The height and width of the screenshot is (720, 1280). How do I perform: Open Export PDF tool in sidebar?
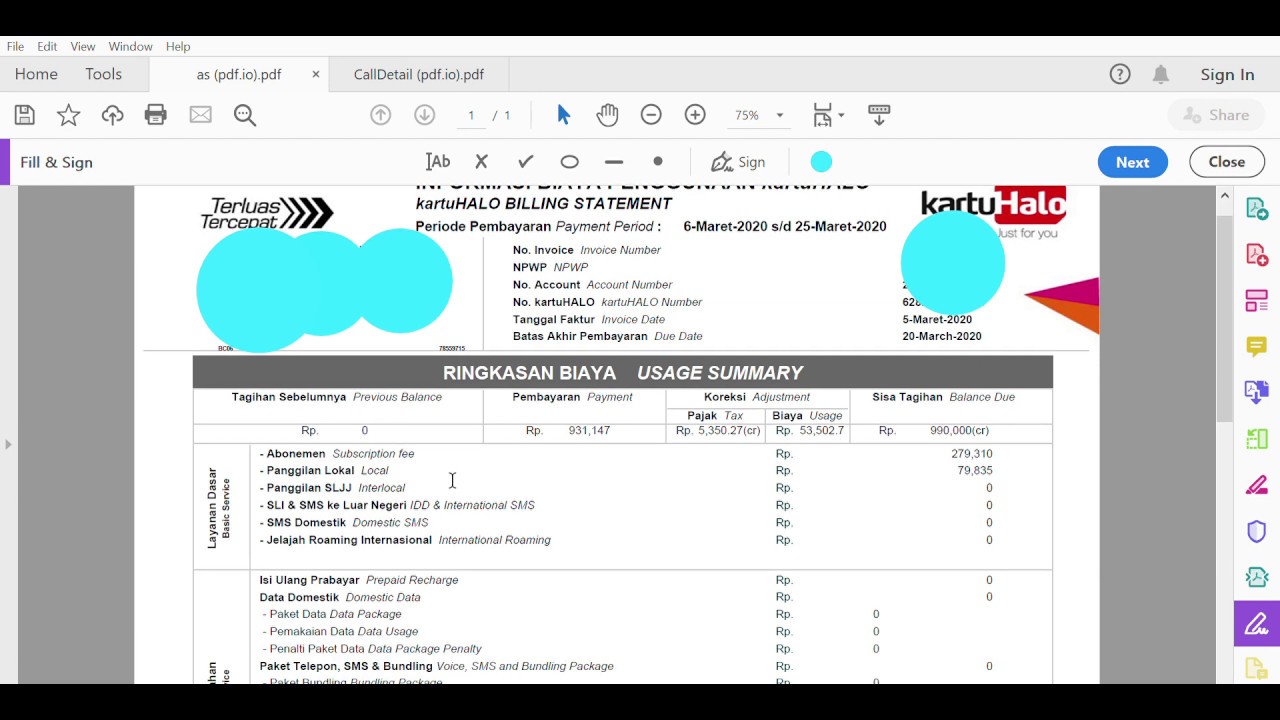[x=1256, y=209]
